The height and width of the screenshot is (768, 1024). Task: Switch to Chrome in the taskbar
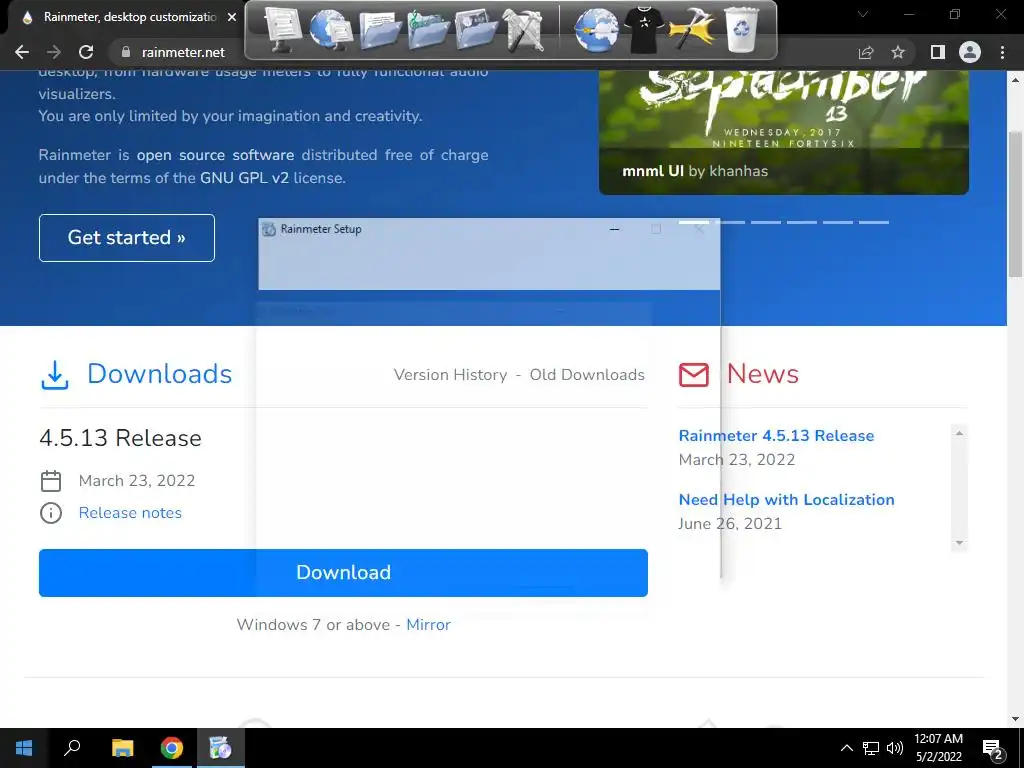[172, 748]
